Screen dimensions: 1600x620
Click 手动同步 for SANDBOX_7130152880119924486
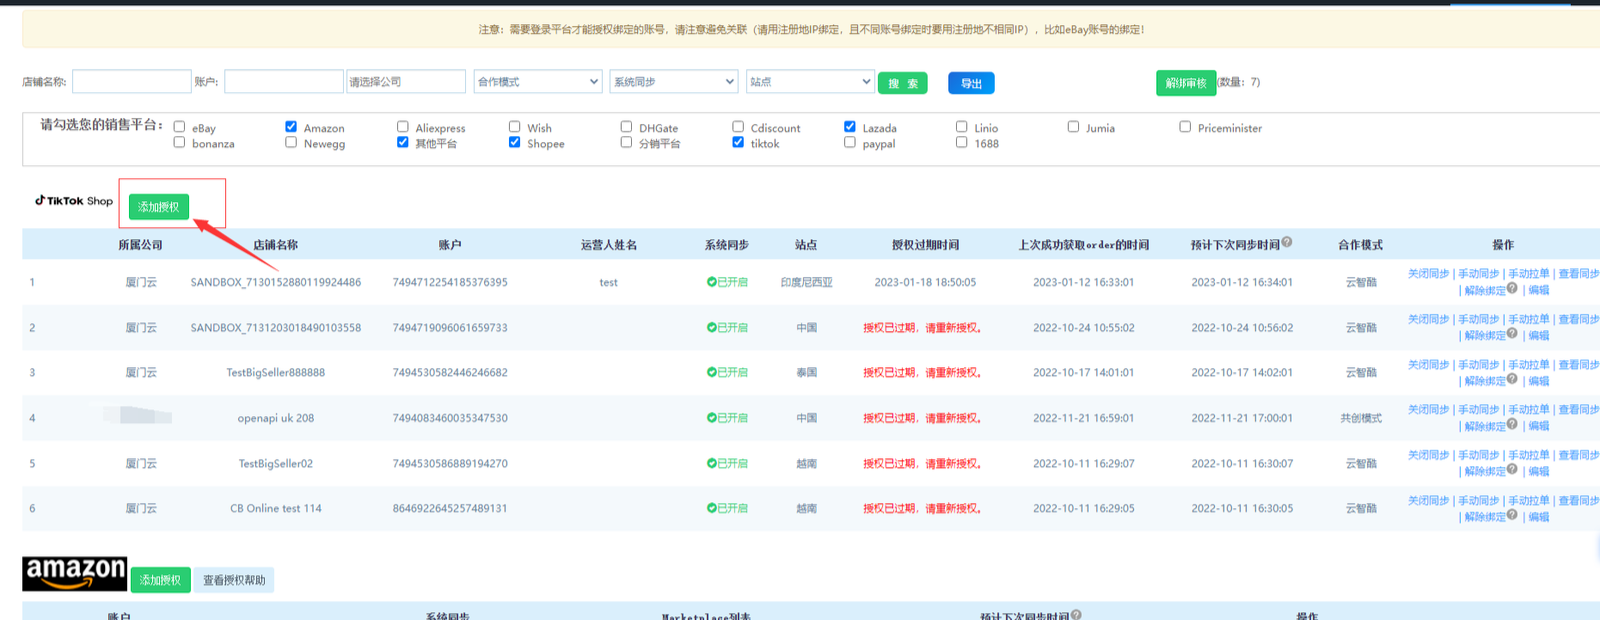tap(1478, 274)
